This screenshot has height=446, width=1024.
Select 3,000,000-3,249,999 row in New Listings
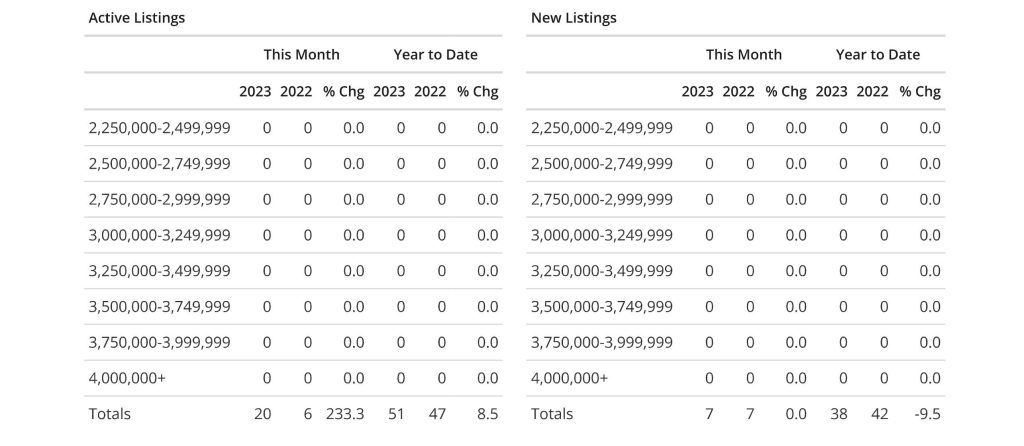pyautogui.click(x=602, y=235)
